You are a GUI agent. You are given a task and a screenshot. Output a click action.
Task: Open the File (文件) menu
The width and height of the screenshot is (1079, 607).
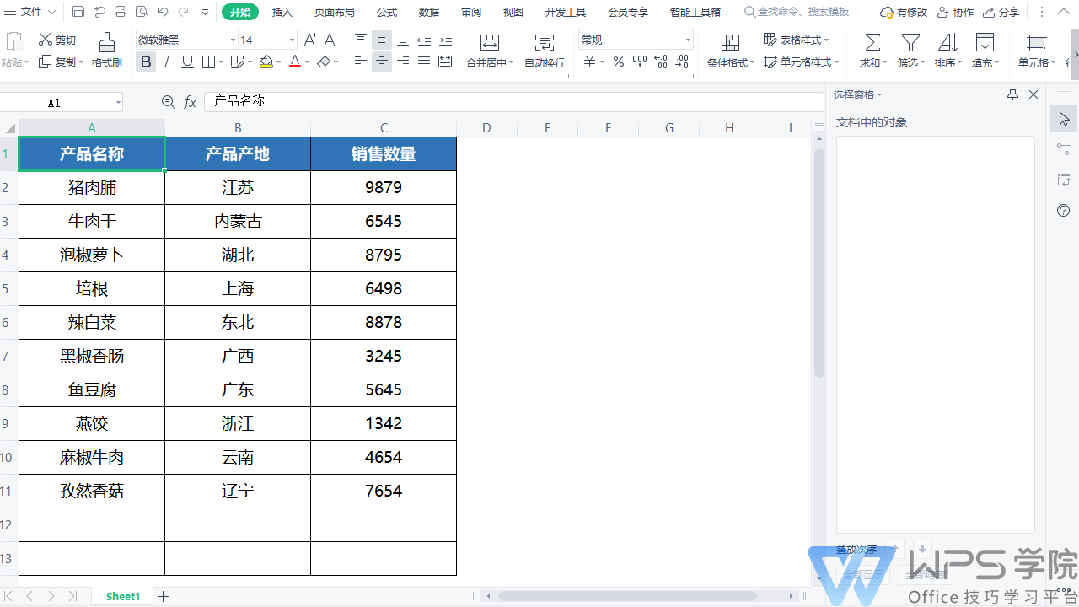(30, 12)
